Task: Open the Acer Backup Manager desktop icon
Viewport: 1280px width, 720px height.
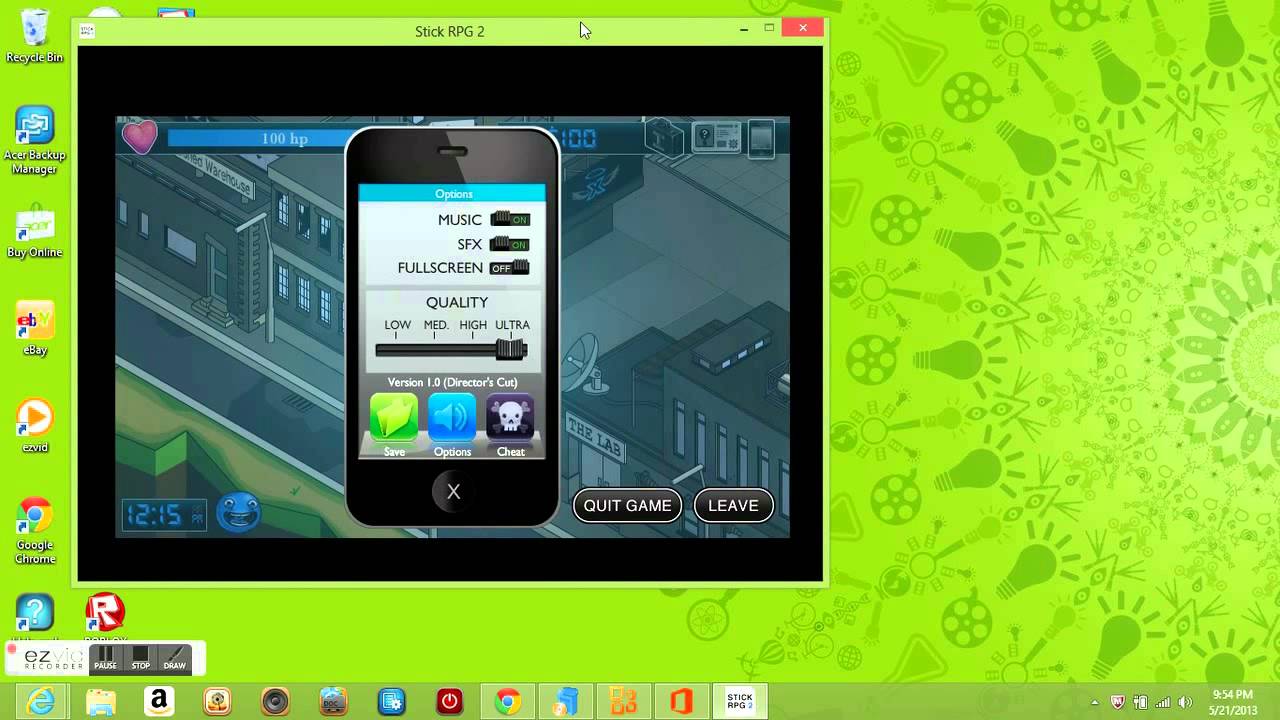Action: (35, 141)
